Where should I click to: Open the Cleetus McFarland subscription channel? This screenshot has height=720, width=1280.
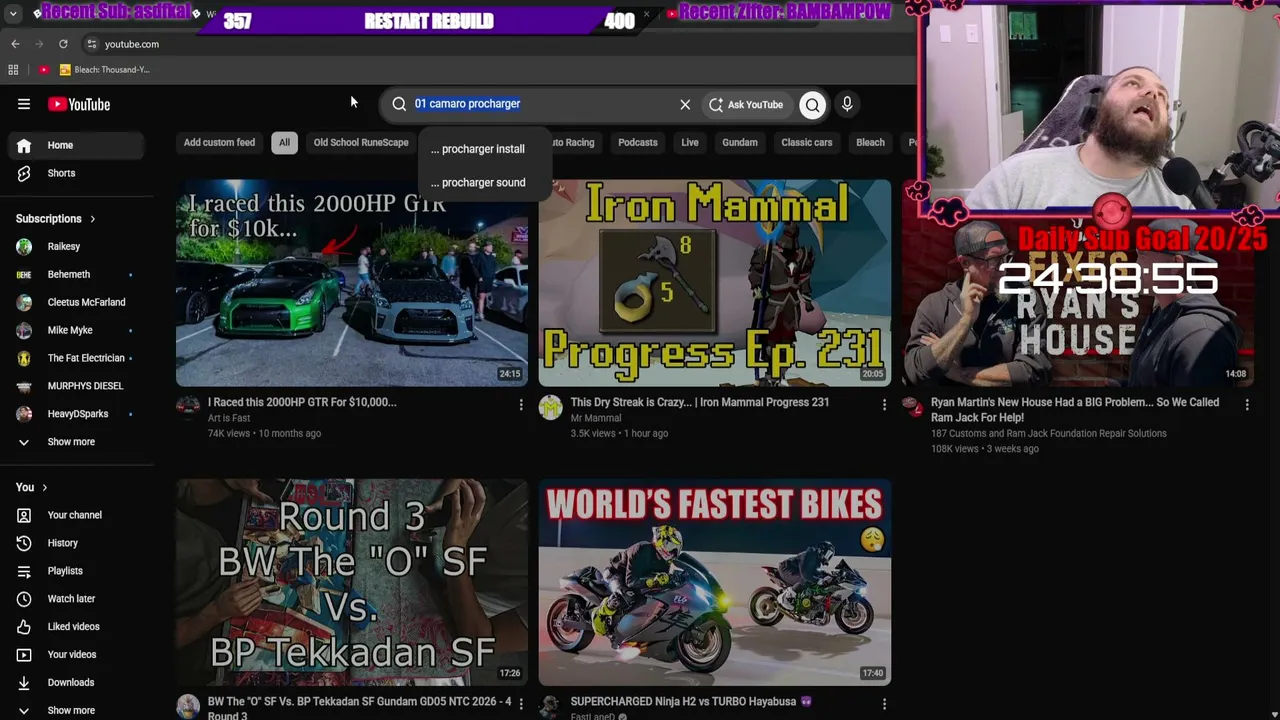(x=77, y=303)
